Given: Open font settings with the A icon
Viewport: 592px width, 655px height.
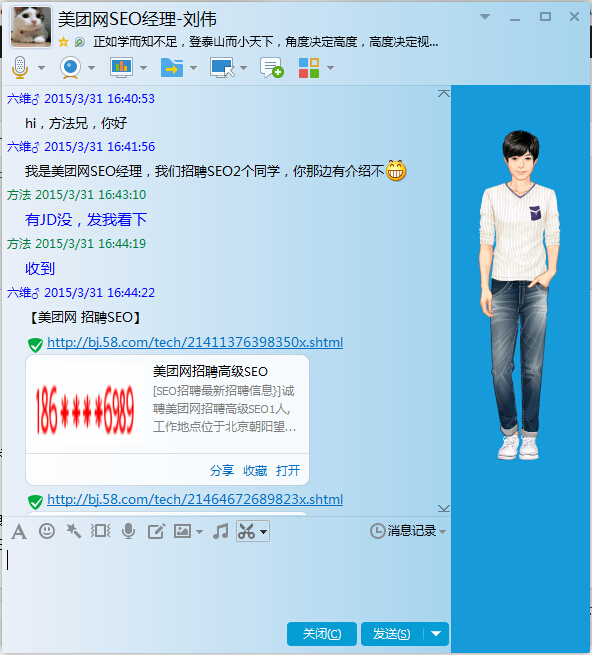Looking at the screenshot, I should tap(19, 532).
